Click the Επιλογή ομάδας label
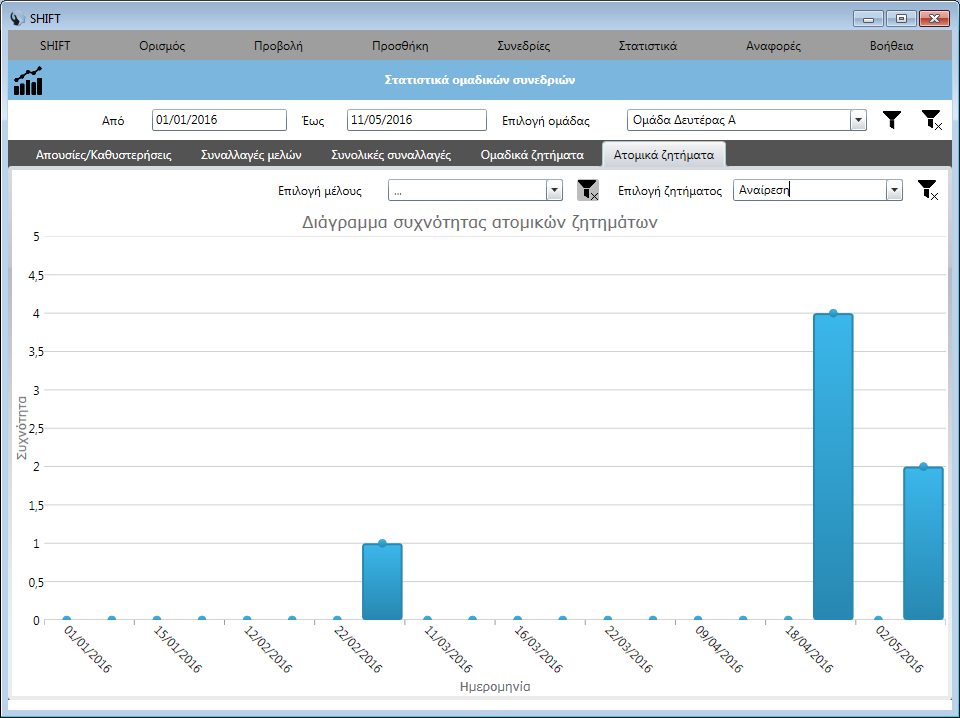 [546, 121]
